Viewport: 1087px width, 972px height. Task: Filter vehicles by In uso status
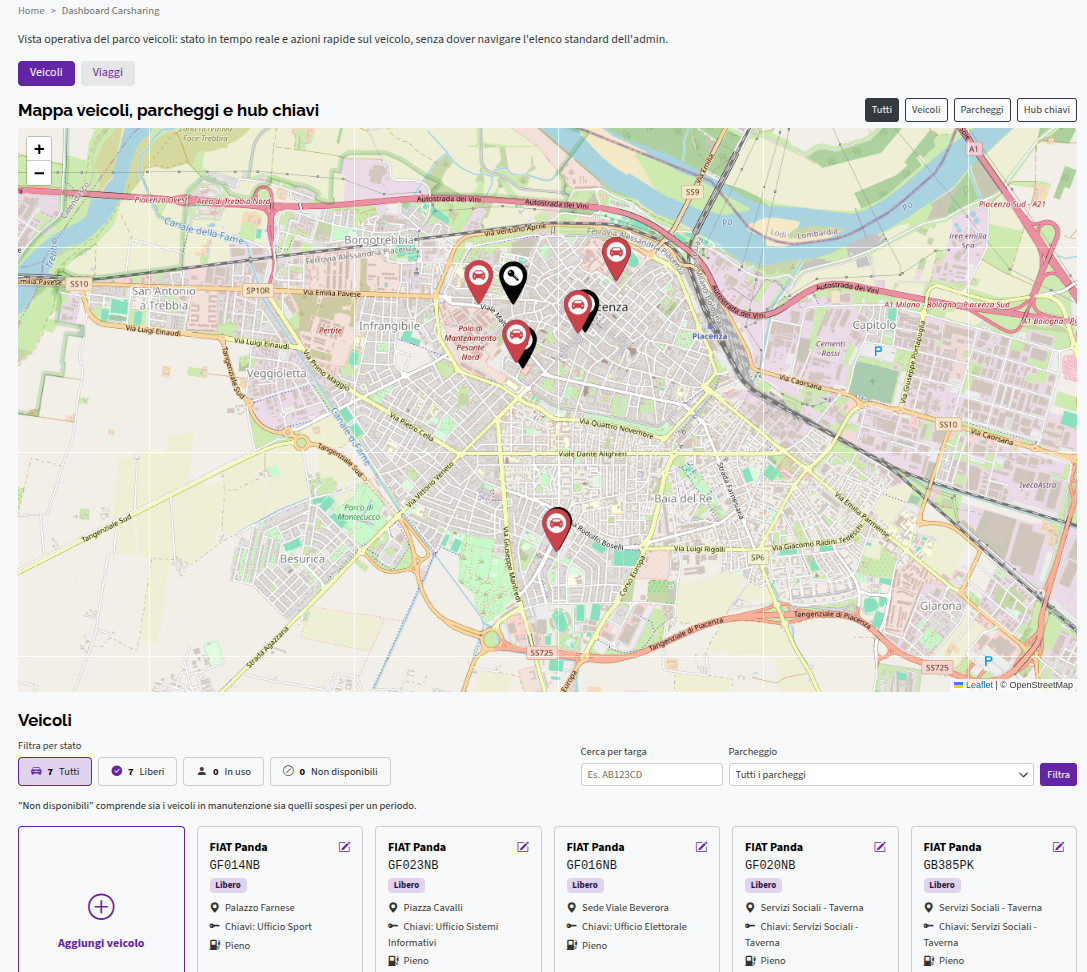tap(223, 772)
